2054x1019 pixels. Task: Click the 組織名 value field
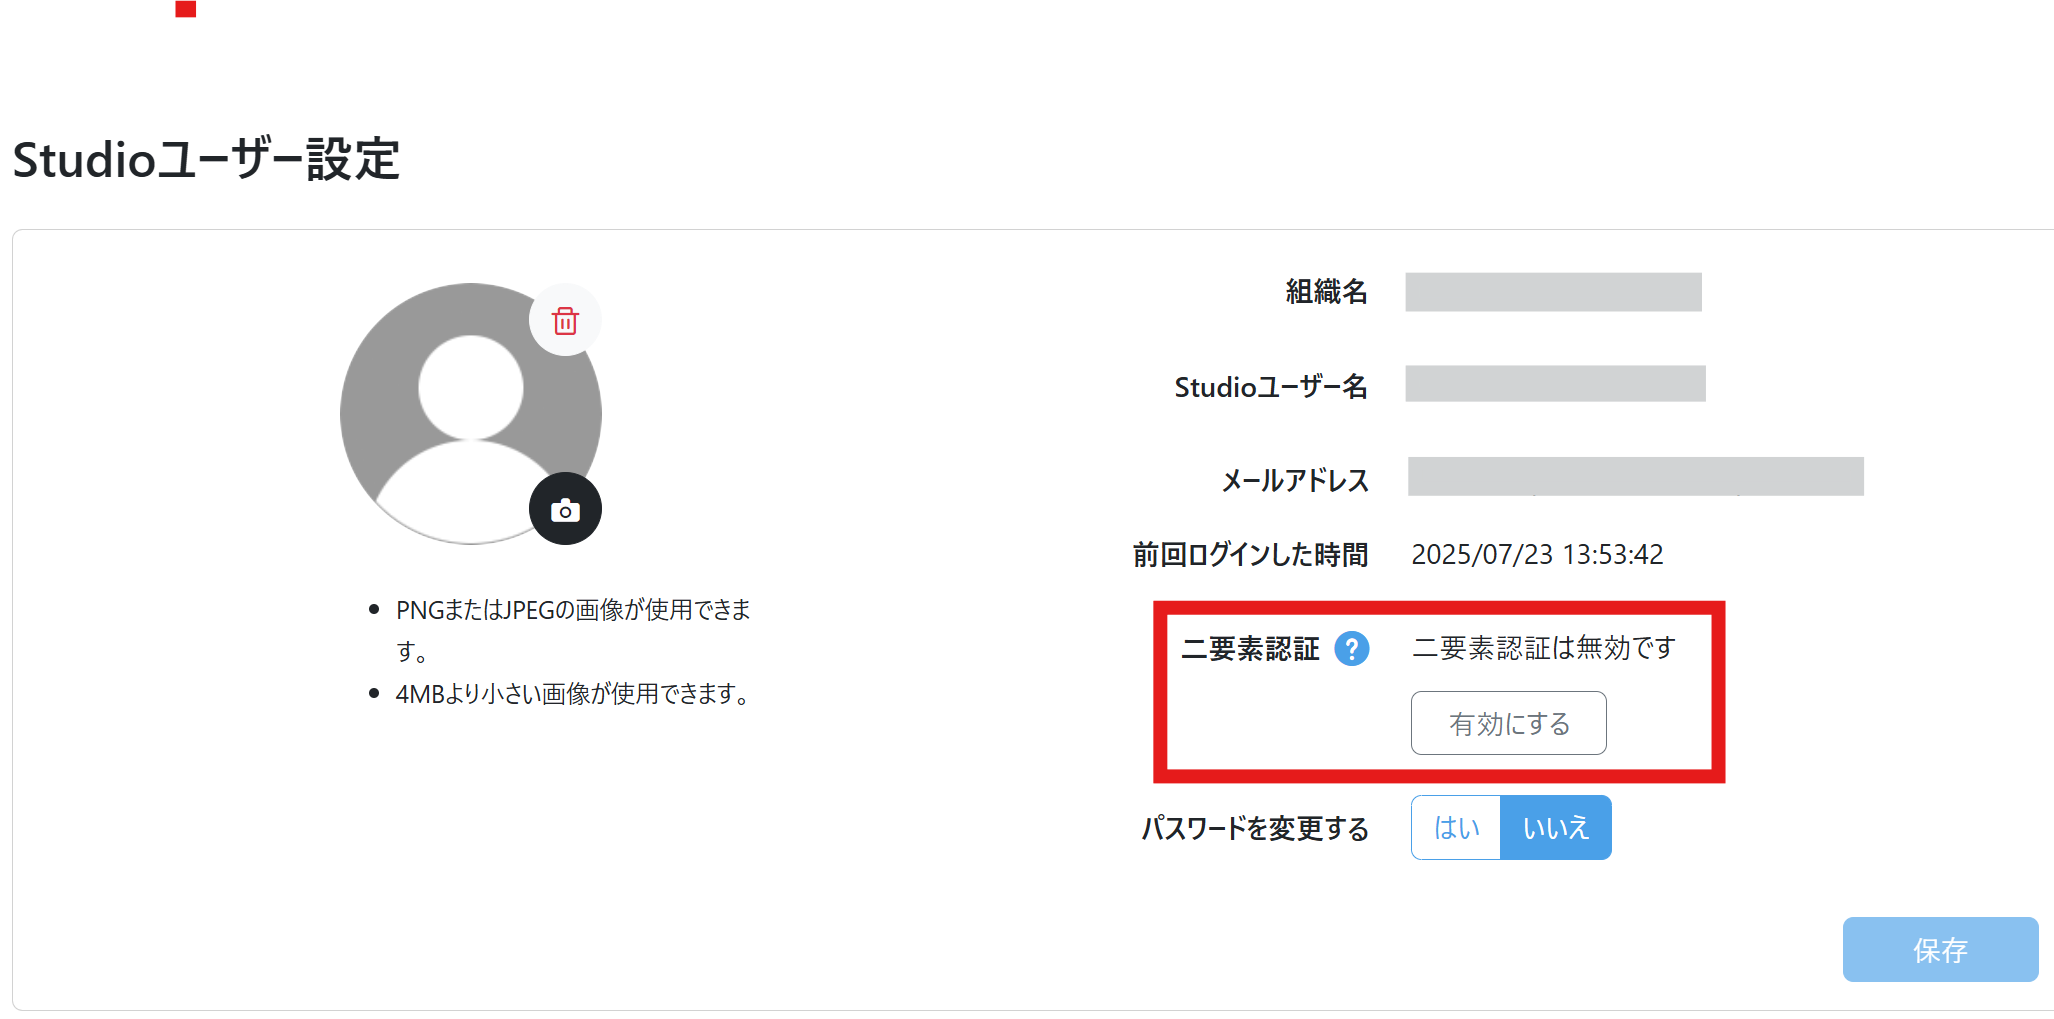(x=1552, y=292)
